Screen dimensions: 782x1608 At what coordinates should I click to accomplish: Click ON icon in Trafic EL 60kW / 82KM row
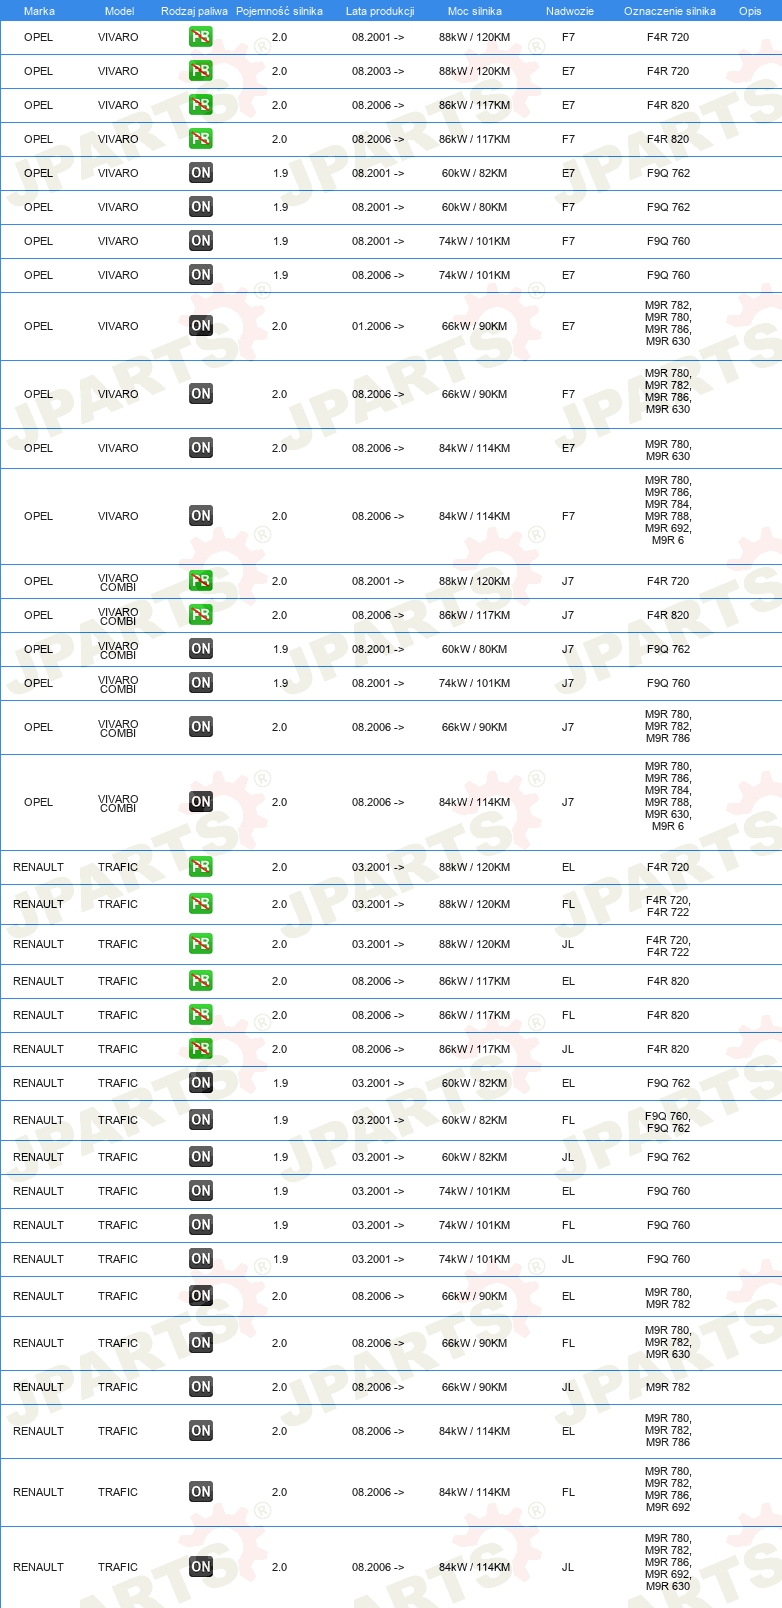(x=201, y=1083)
